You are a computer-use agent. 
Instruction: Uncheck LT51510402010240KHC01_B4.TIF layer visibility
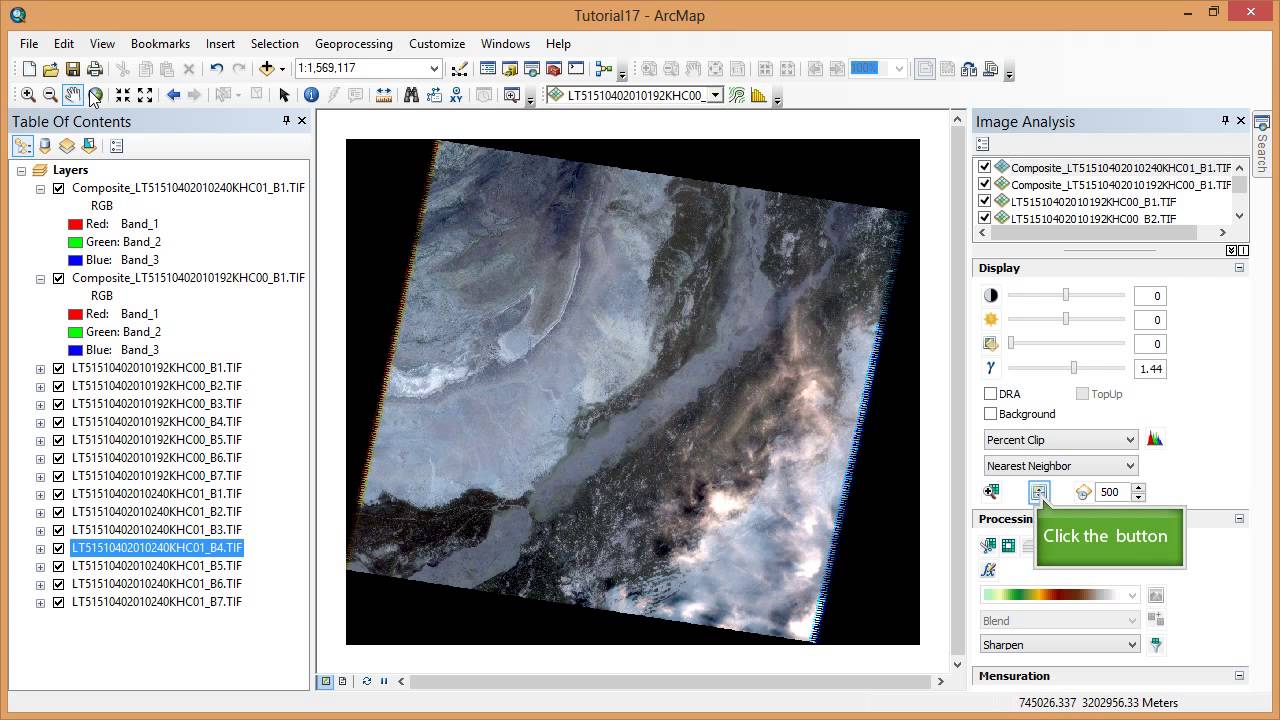coord(58,548)
